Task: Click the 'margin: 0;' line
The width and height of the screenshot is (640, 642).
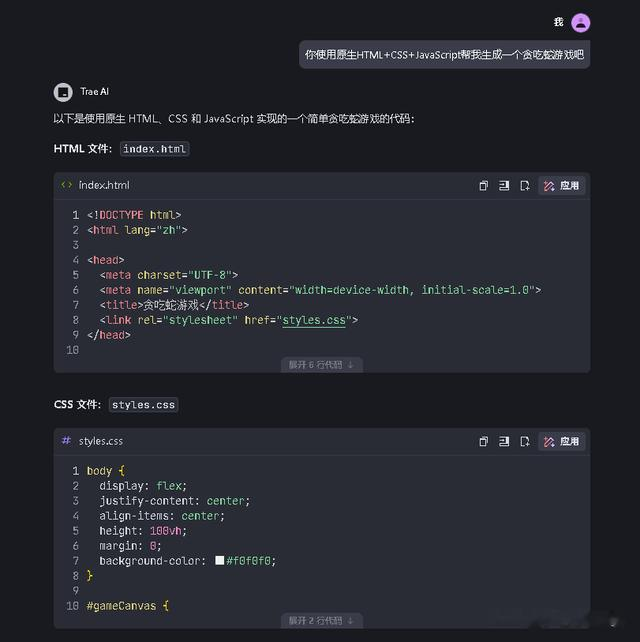Action: click(130, 546)
